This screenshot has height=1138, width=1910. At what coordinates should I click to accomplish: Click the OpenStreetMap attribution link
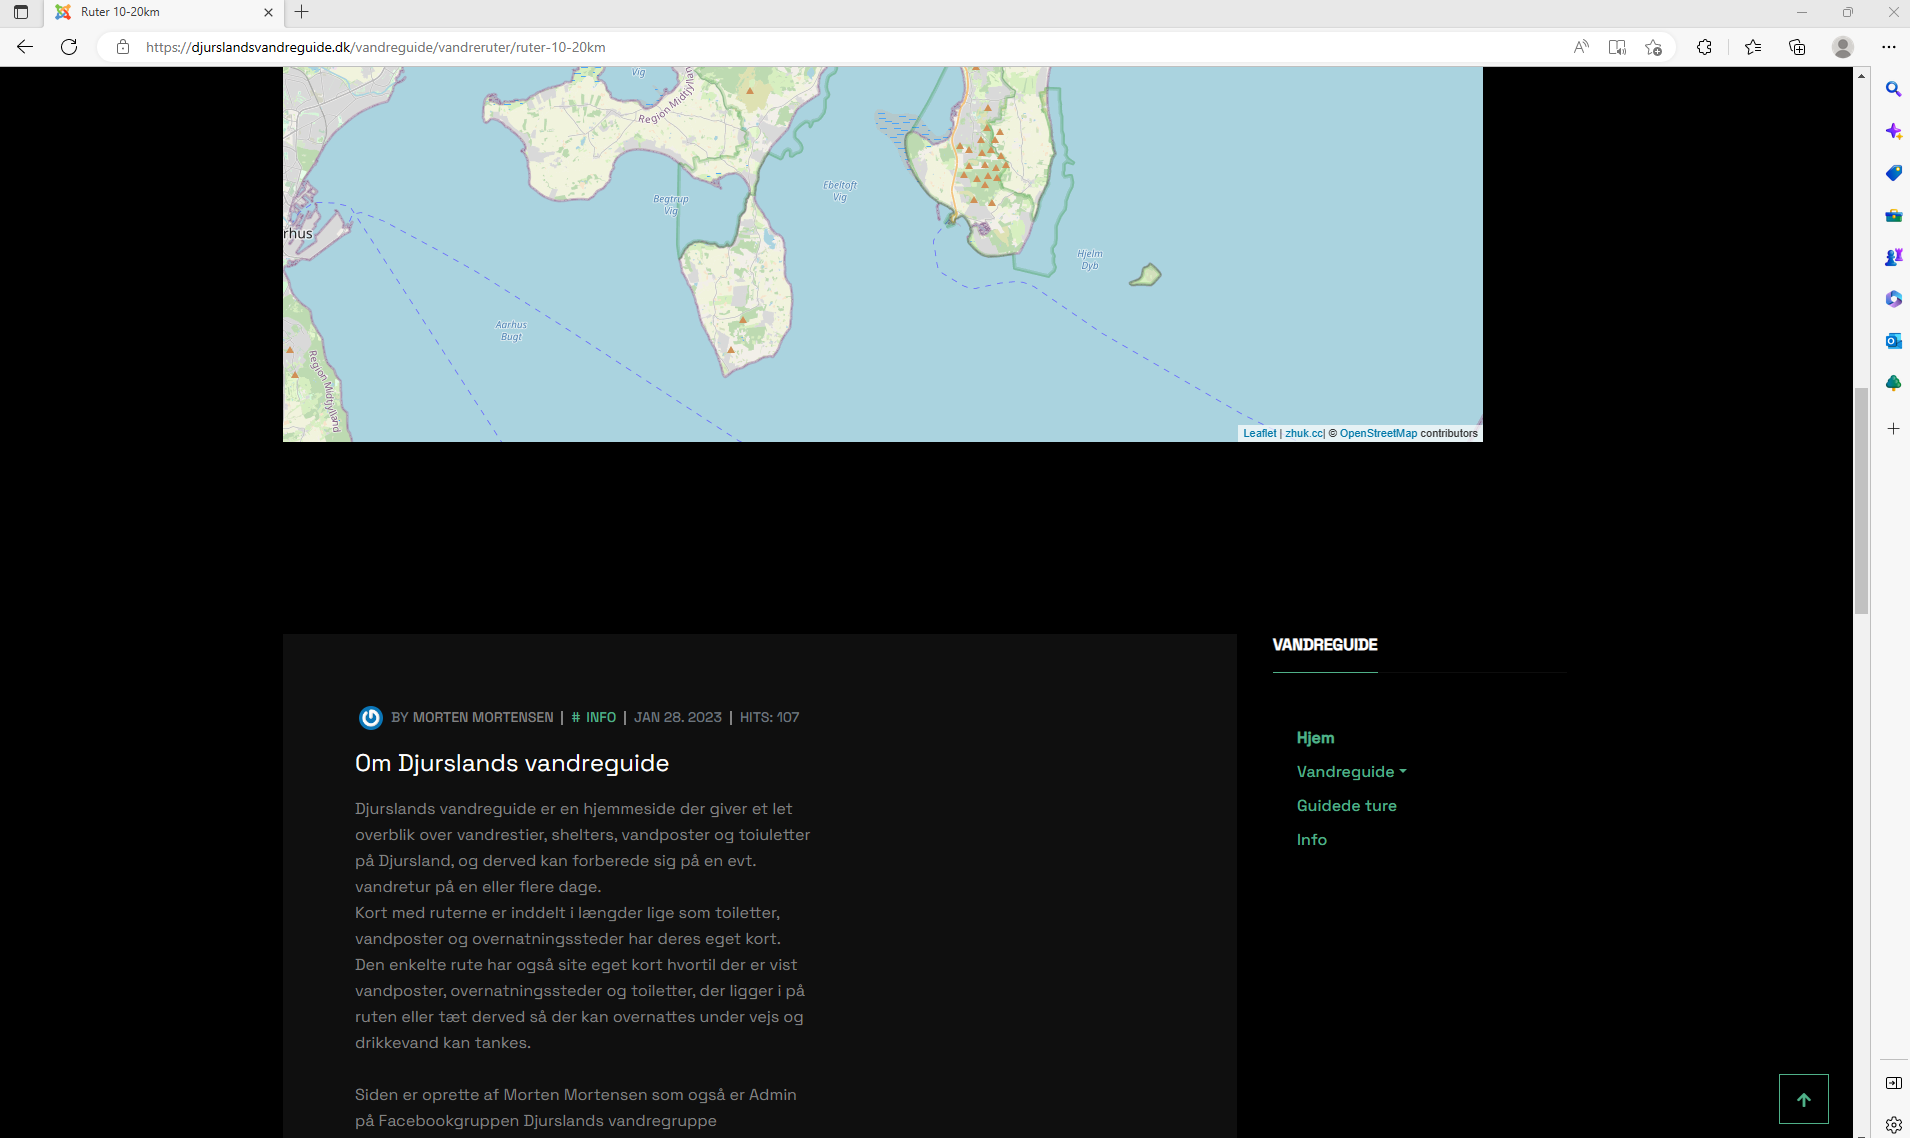point(1378,433)
